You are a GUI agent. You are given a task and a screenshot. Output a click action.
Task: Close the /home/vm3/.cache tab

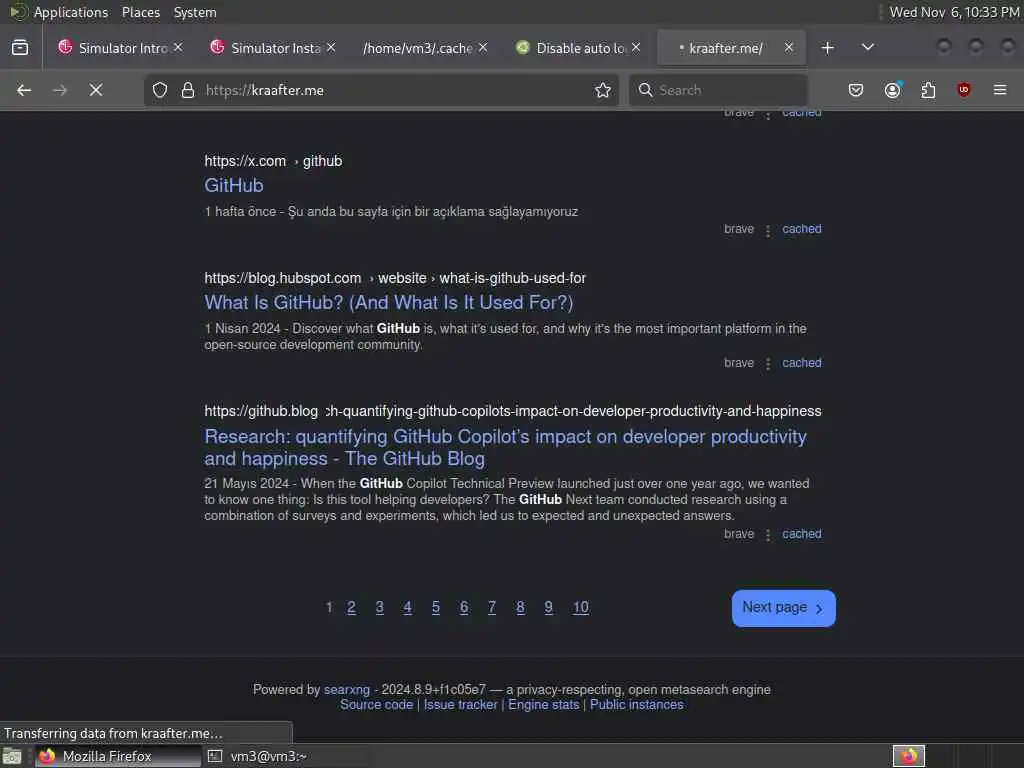(x=483, y=48)
